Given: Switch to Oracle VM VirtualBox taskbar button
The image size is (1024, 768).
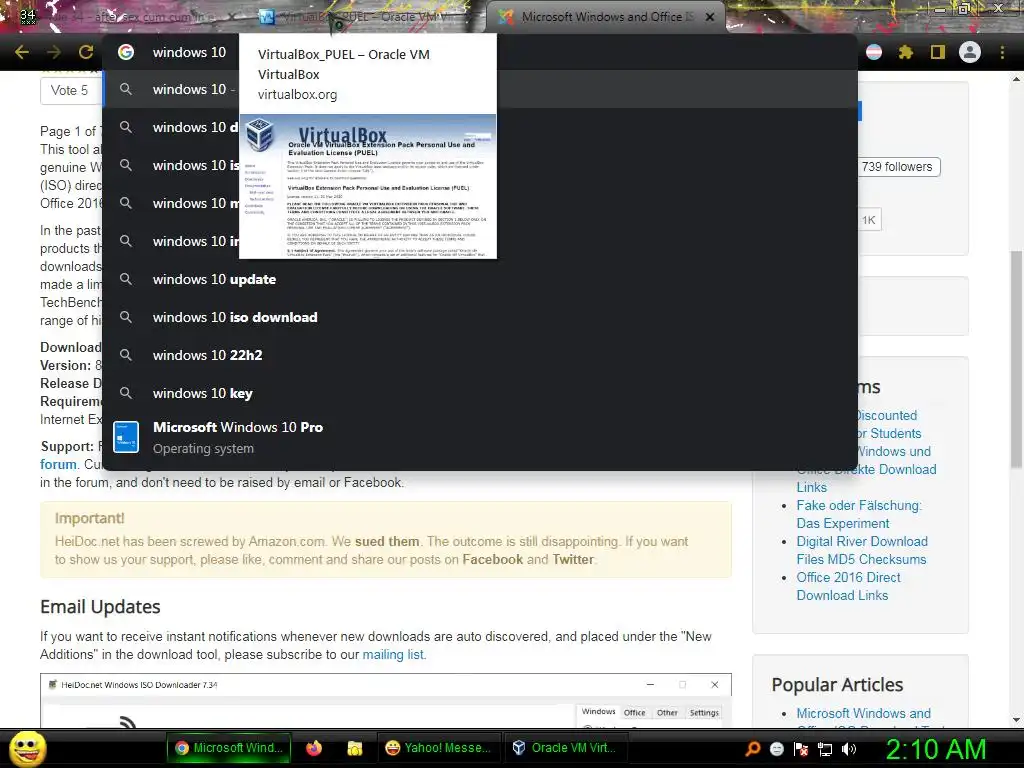Looking at the screenshot, I should click(x=566, y=748).
